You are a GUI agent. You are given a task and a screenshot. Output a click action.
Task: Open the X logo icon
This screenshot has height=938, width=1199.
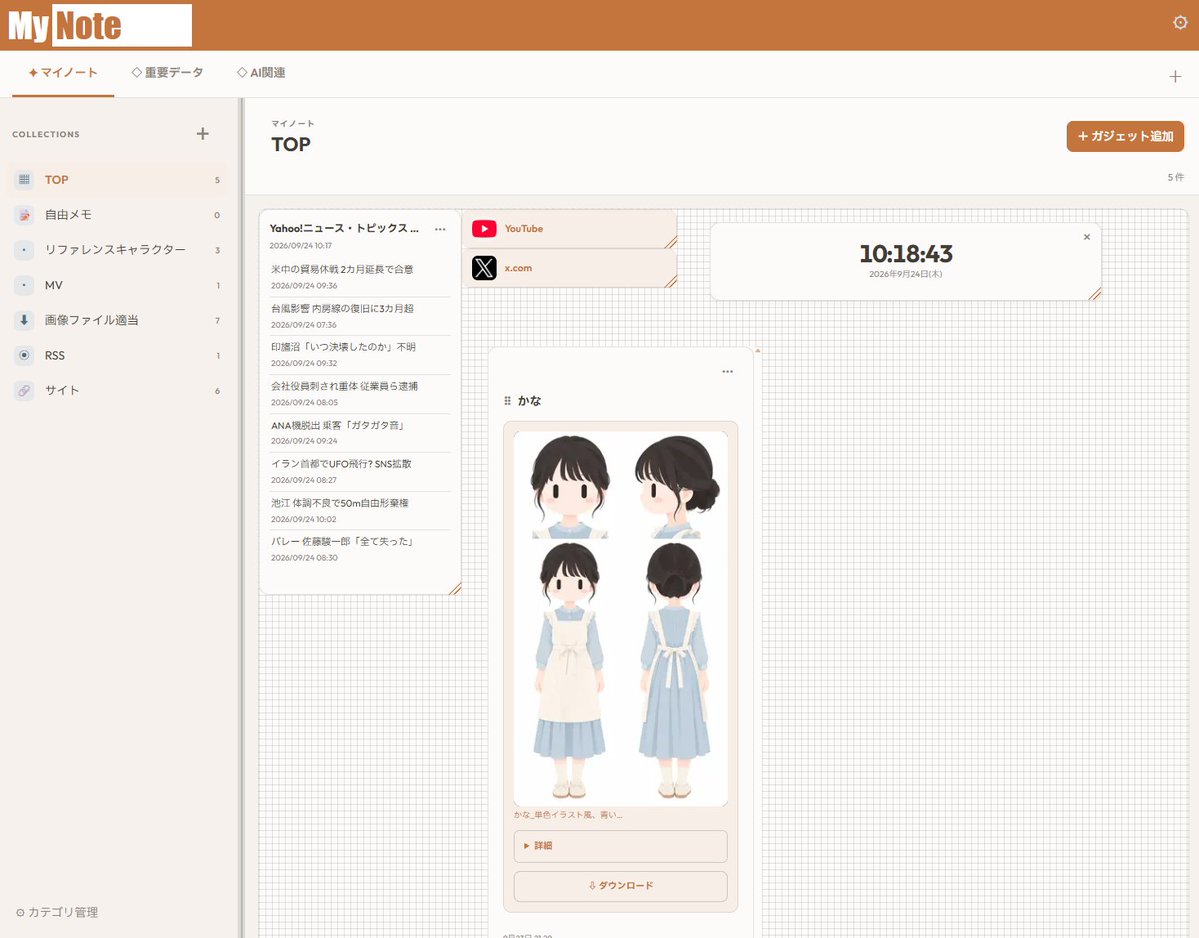tap(484, 268)
